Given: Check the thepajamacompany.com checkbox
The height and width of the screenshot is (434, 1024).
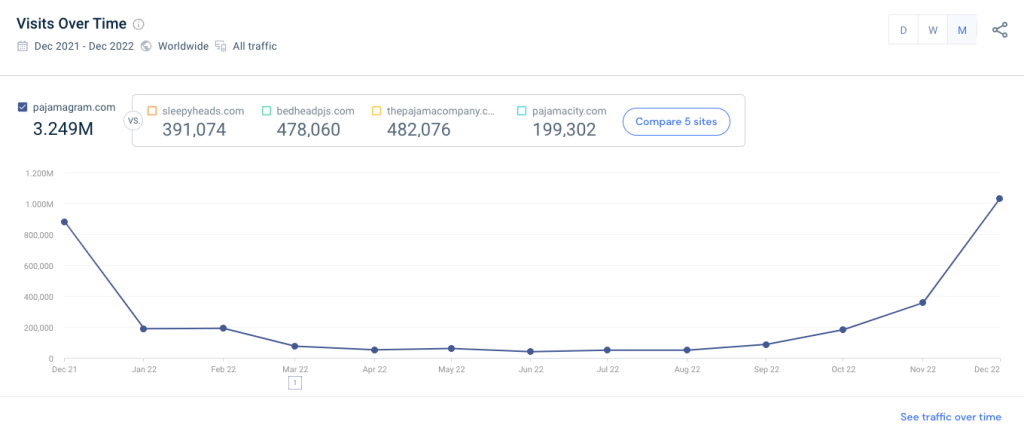Looking at the screenshot, I should (x=376, y=111).
